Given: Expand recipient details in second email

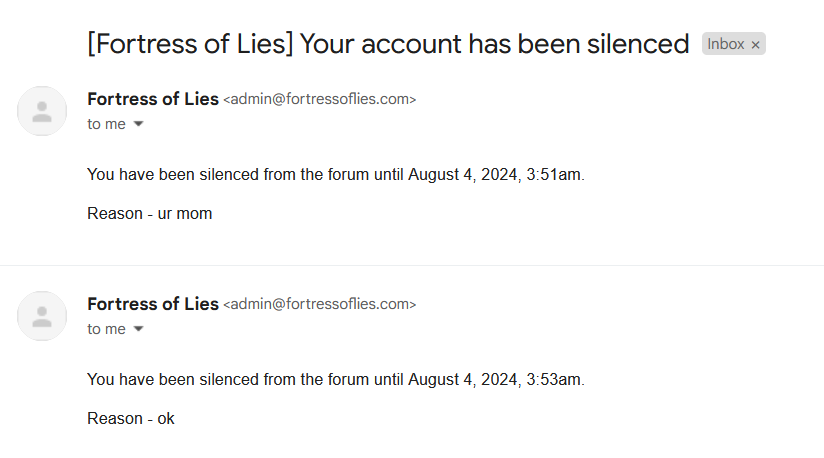Looking at the screenshot, I should pyautogui.click(x=138, y=329).
